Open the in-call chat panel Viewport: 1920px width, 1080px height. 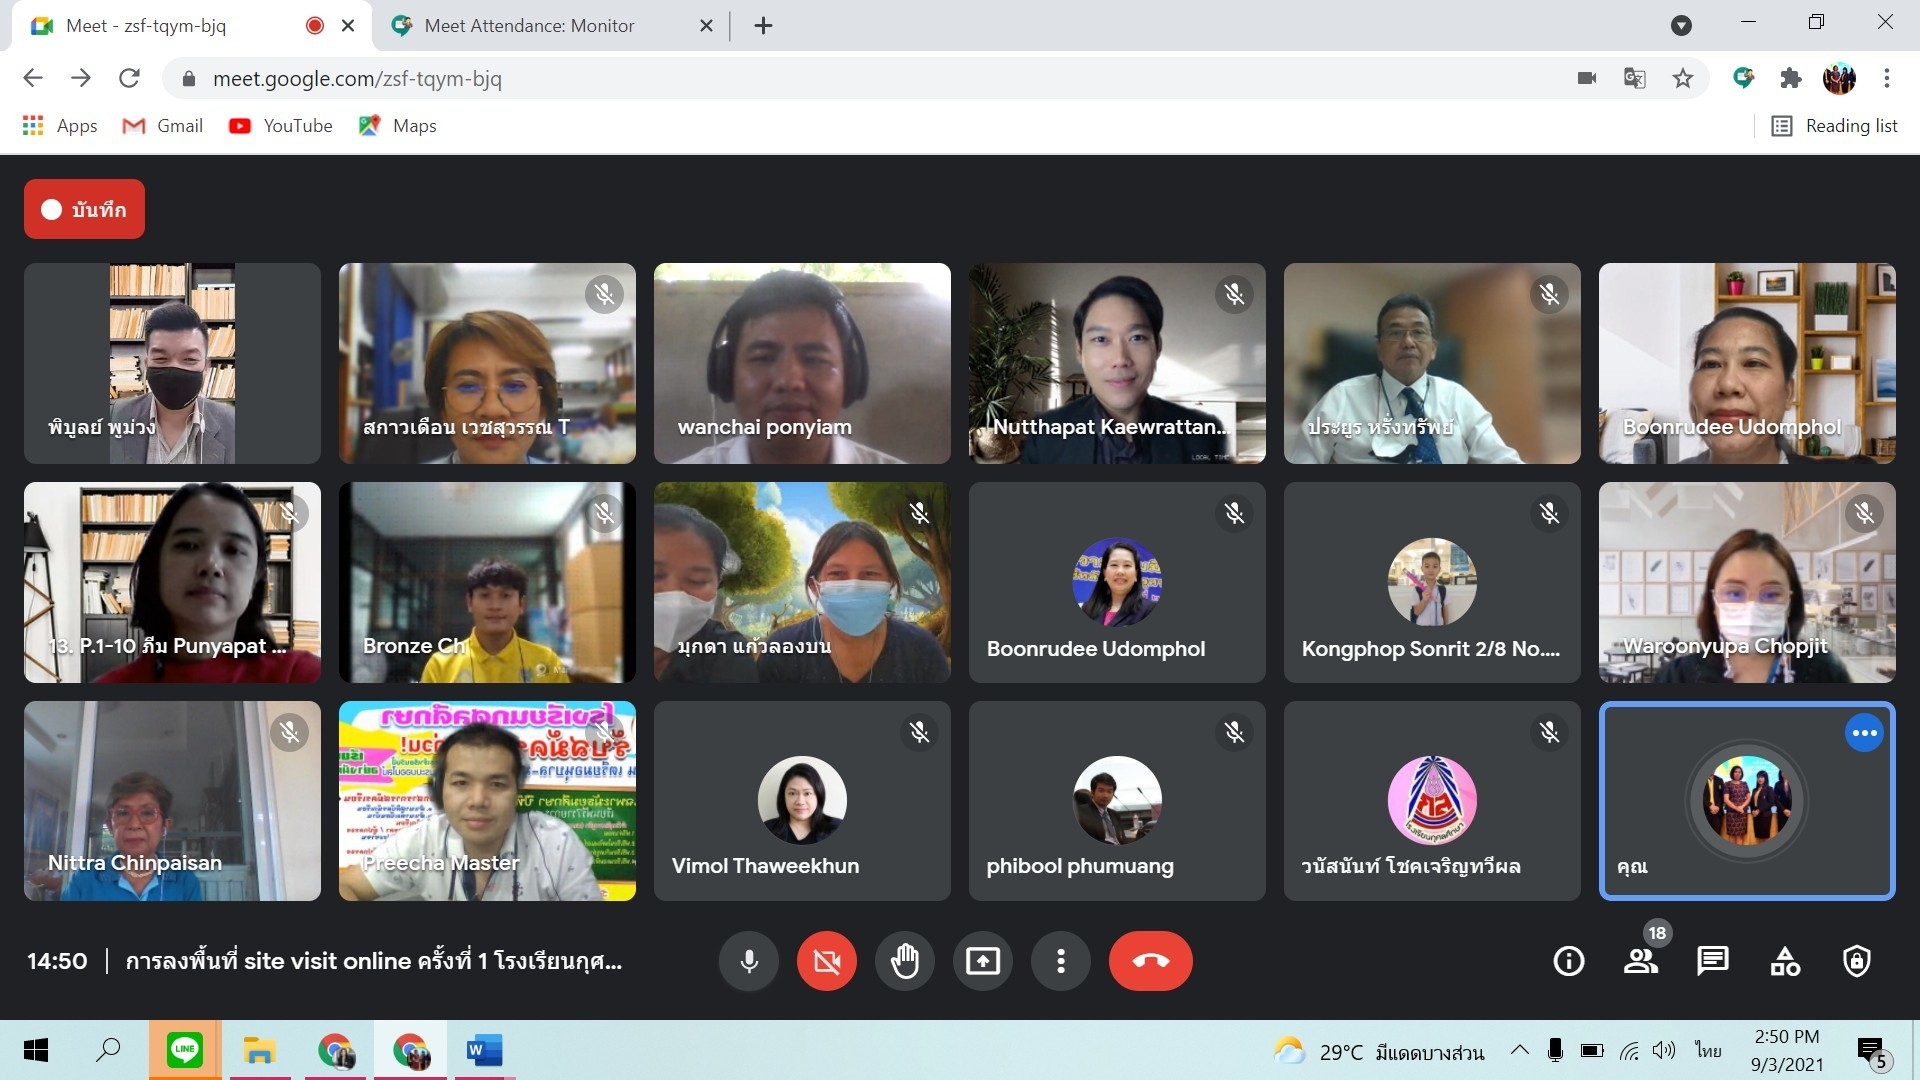pyautogui.click(x=1712, y=961)
